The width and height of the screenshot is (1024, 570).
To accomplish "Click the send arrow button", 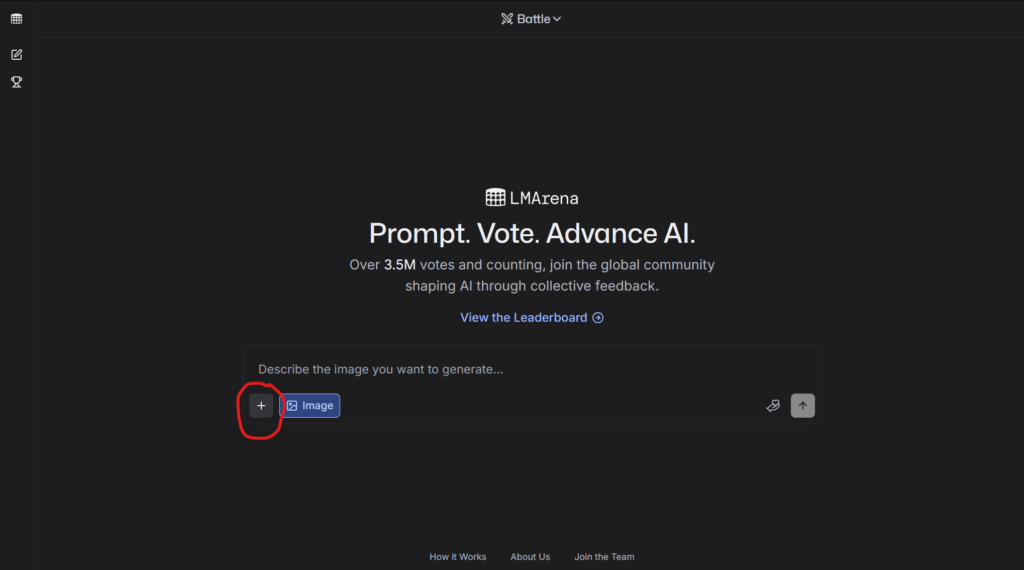I will (x=802, y=406).
